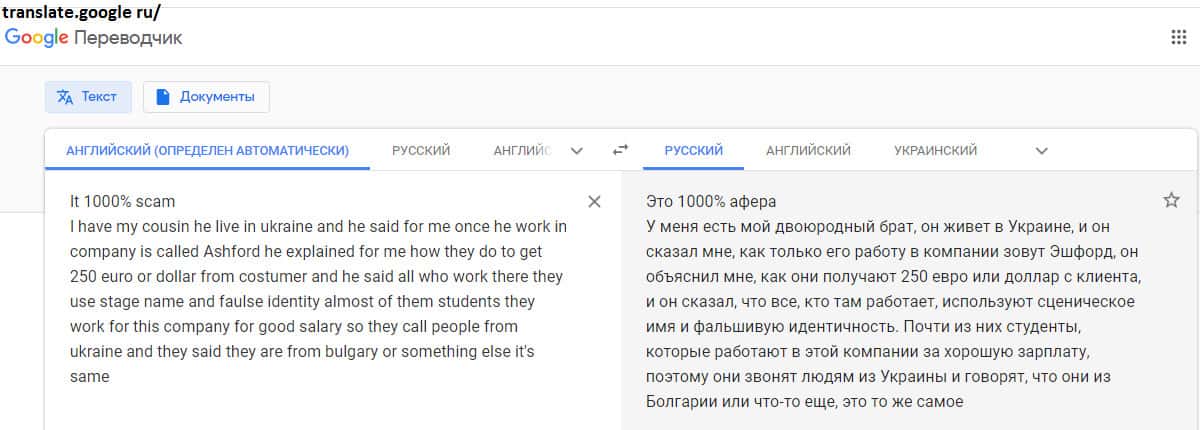Expand the target language list chevron

coord(1041,151)
